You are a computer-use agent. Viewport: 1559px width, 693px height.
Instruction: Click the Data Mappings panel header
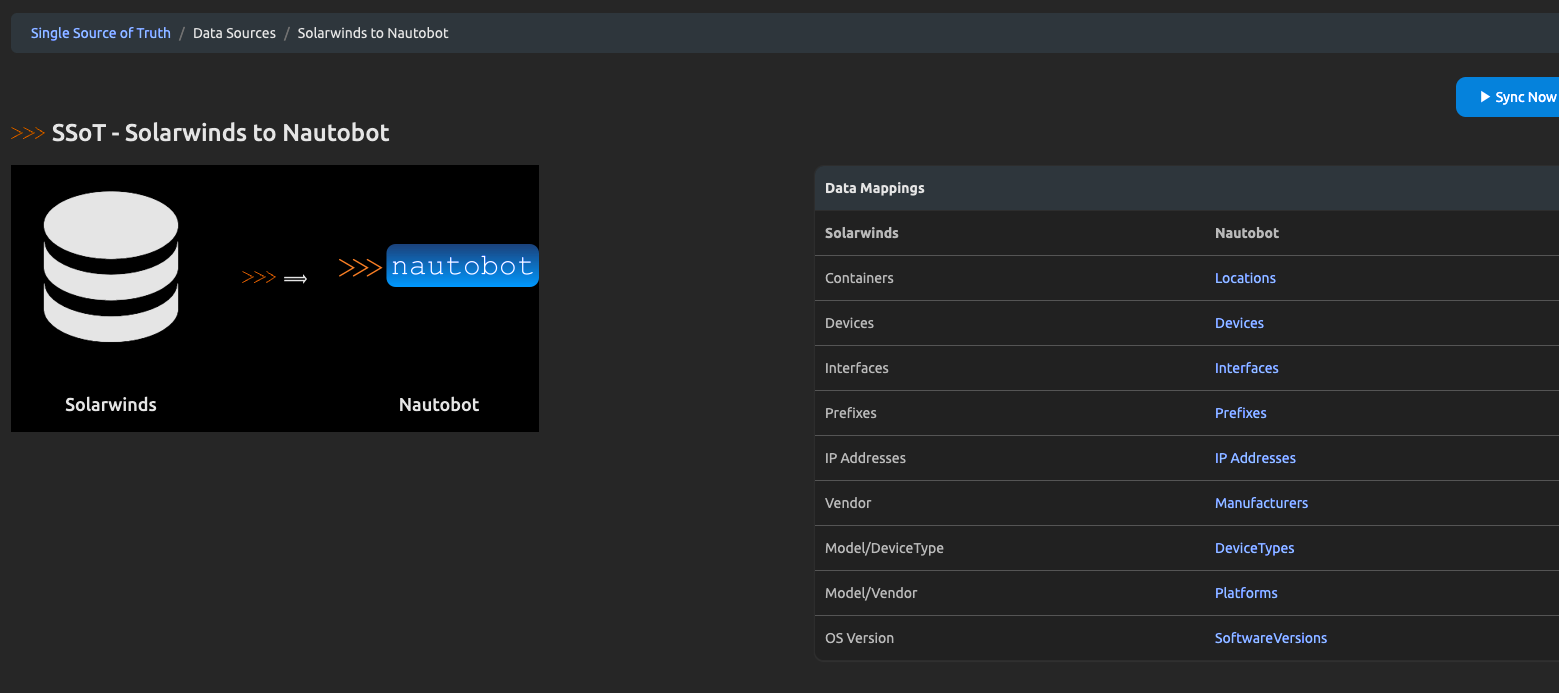874,188
